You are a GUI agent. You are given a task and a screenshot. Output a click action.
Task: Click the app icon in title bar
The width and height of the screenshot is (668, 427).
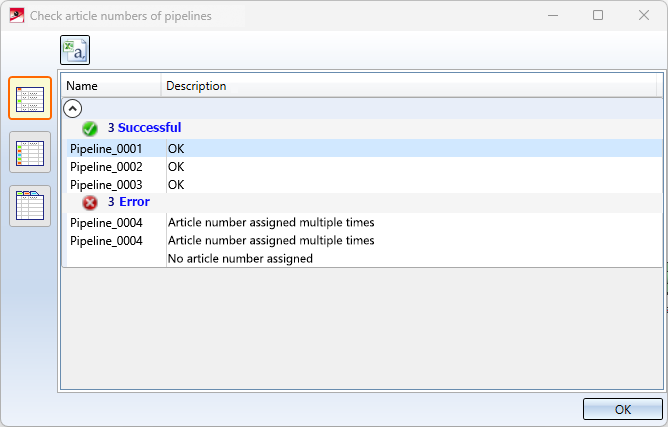pos(16,16)
